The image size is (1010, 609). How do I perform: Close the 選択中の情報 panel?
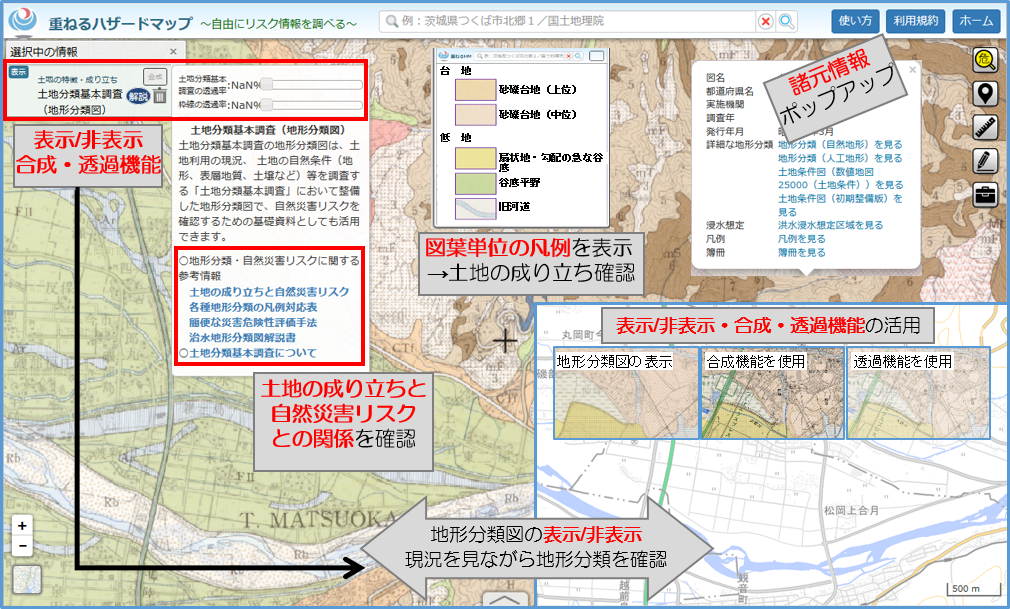[173, 52]
